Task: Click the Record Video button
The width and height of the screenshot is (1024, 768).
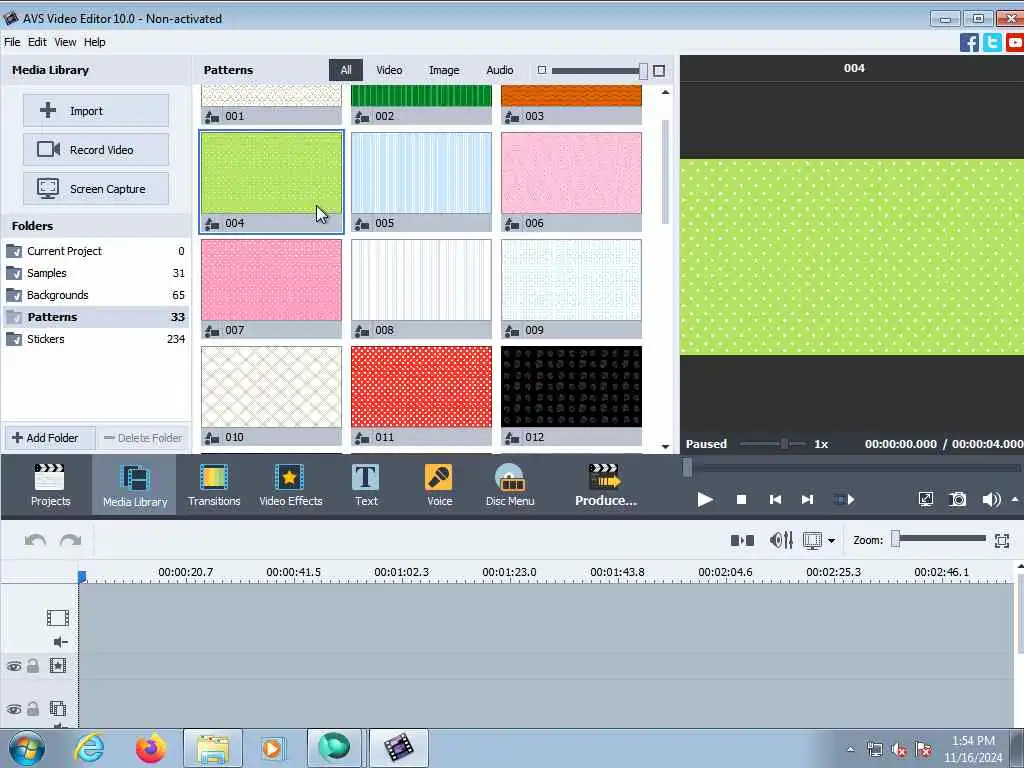Action: 96,150
